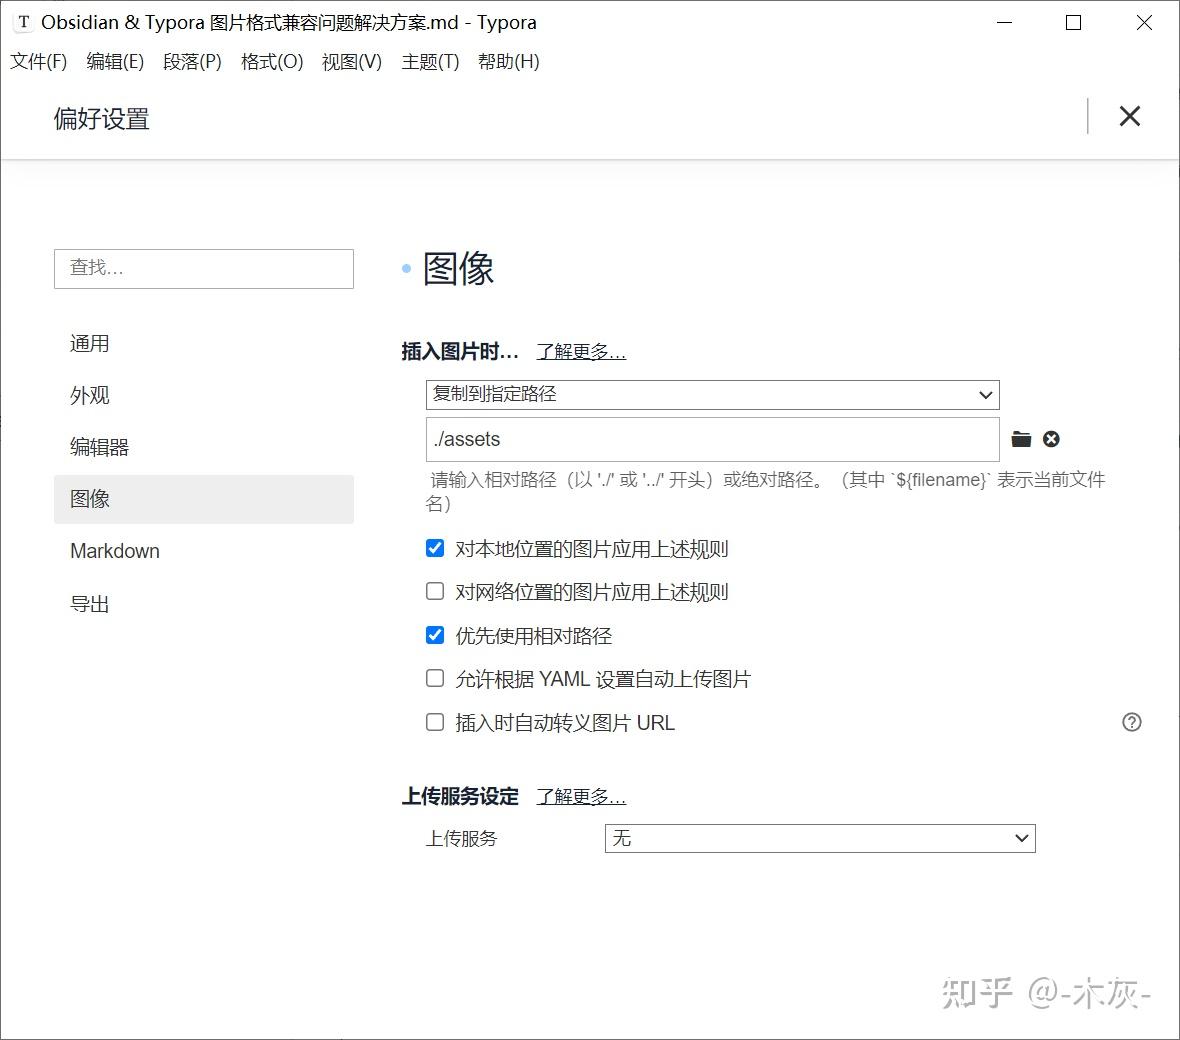Enable 对网络位置的图片应用上述规则

[x=435, y=591]
